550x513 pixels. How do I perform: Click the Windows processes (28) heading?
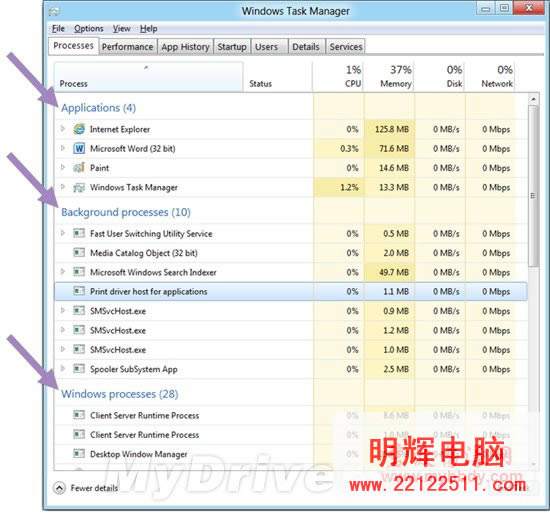[x=120, y=394]
